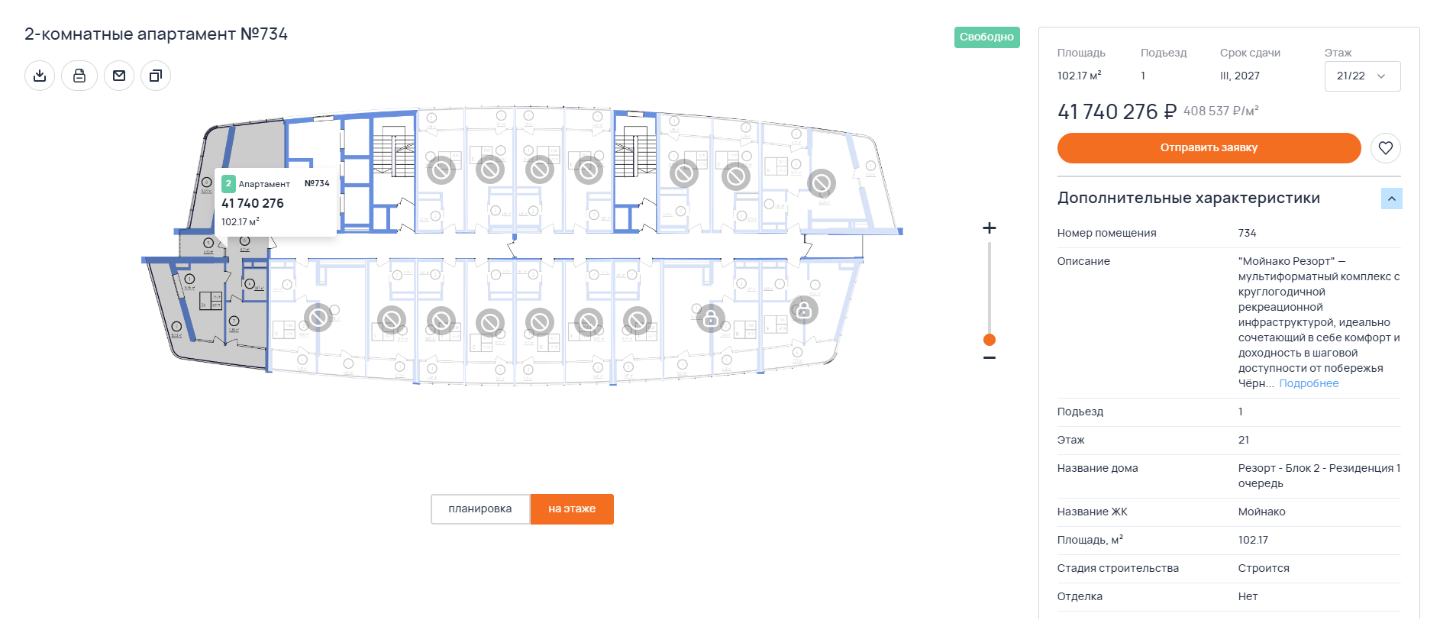Click the compare/copy icon
The height and width of the screenshot is (619, 1440).
155,76
